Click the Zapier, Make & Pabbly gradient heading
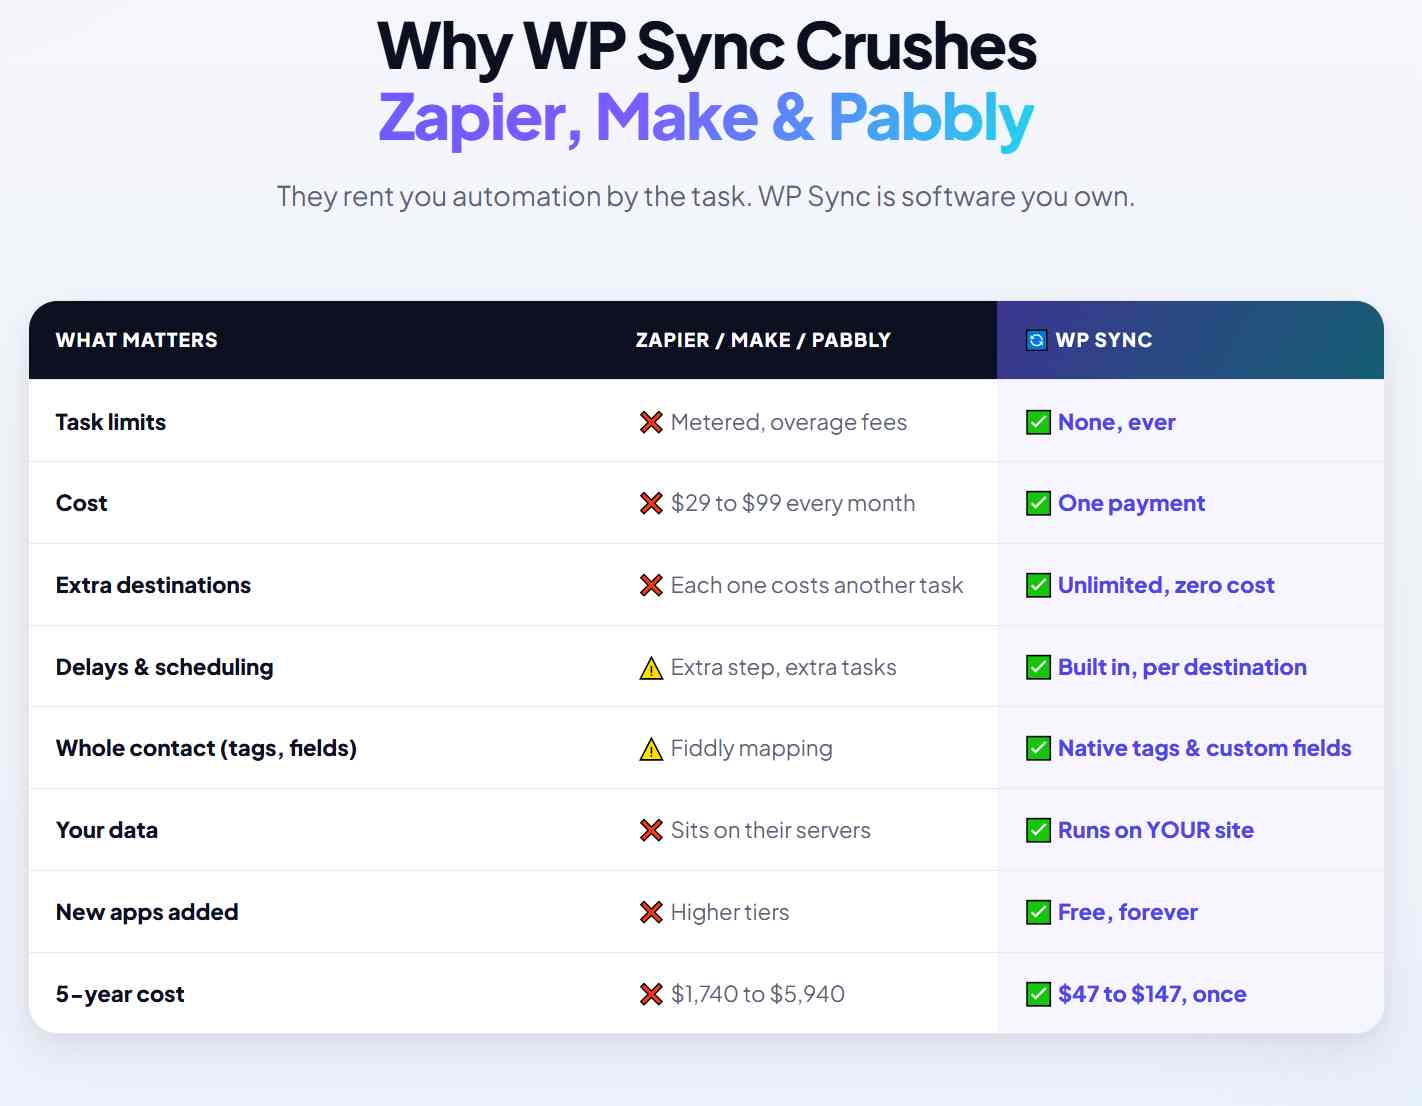1422x1106 pixels. tap(706, 119)
